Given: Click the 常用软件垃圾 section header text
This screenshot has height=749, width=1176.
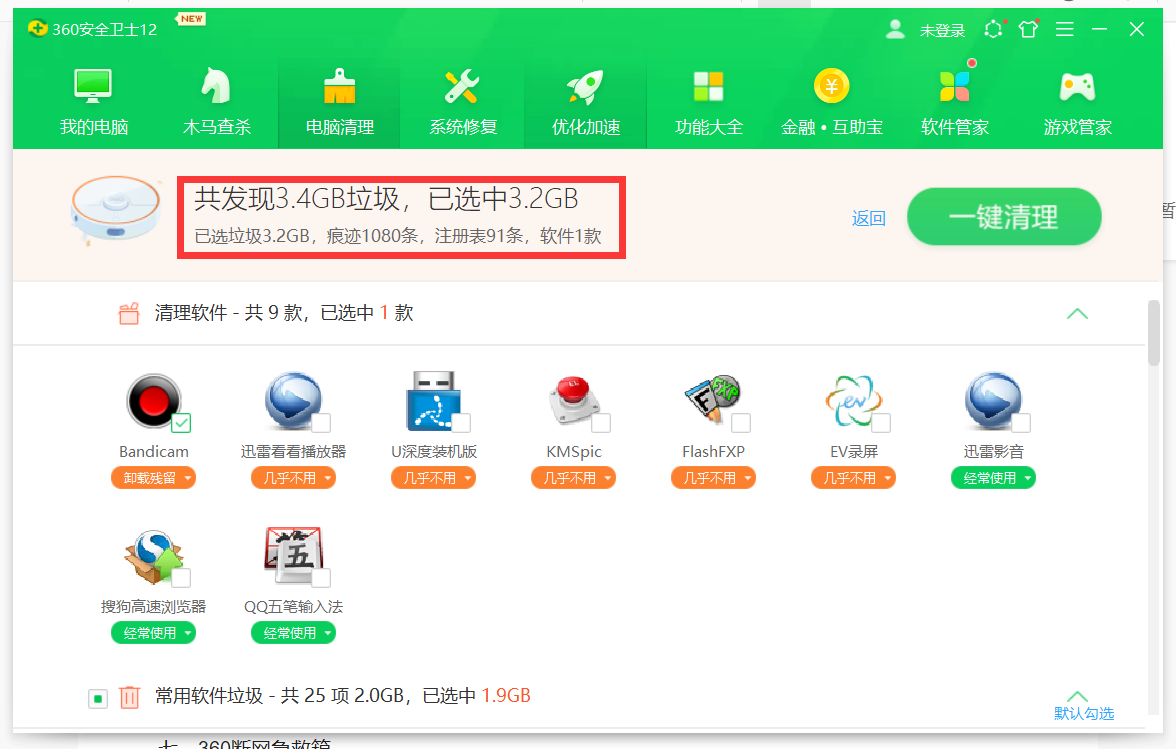Looking at the screenshot, I should 343,696.
